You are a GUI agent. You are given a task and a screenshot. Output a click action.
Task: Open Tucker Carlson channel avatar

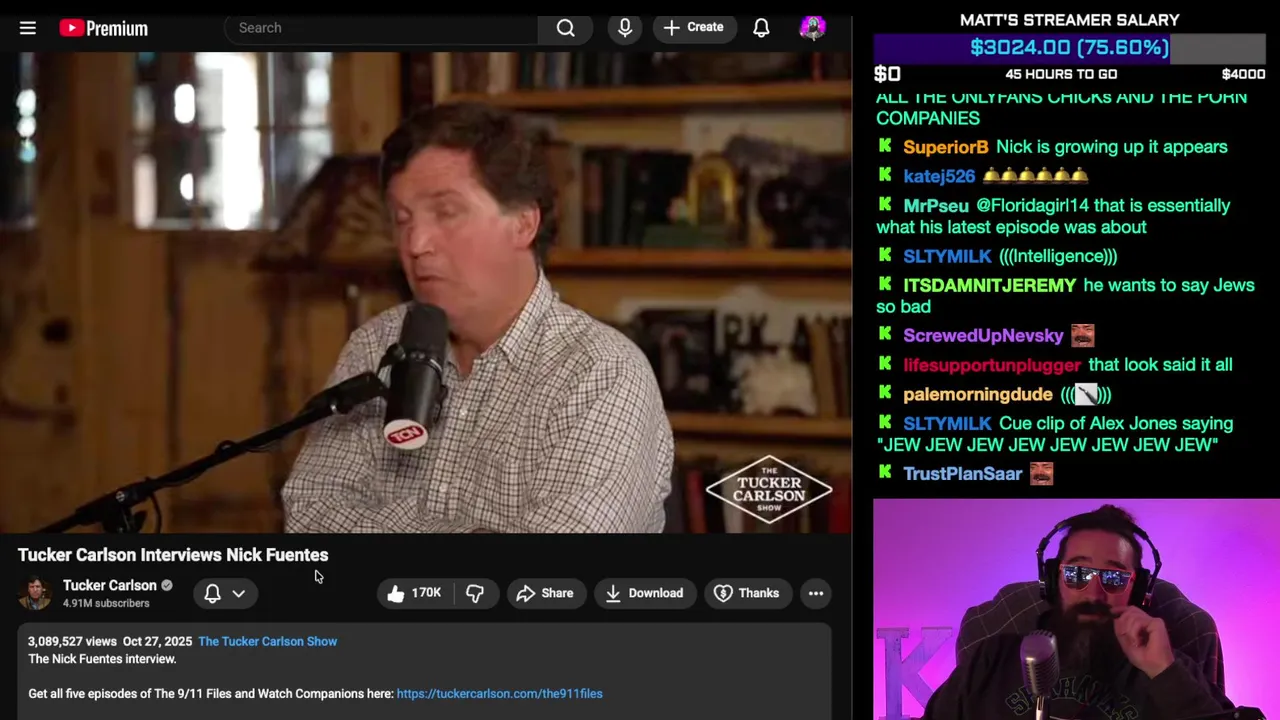[x=35, y=593]
